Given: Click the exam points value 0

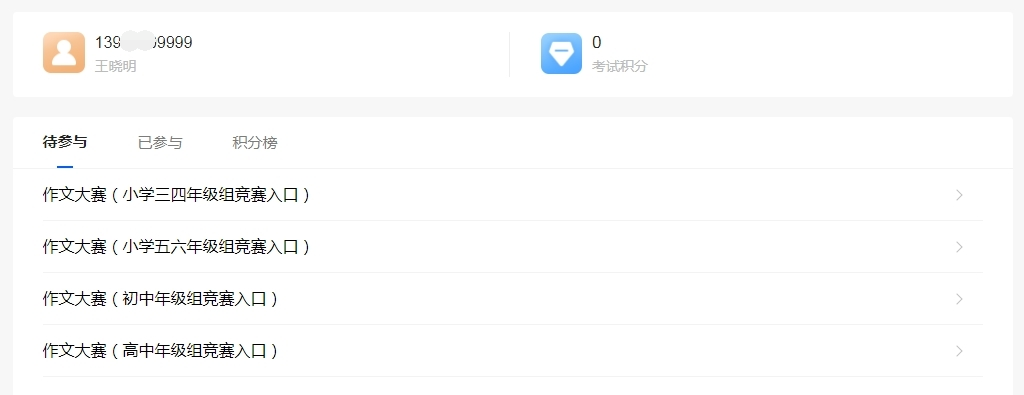Looking at the screenshot, I should coord(597,42).
